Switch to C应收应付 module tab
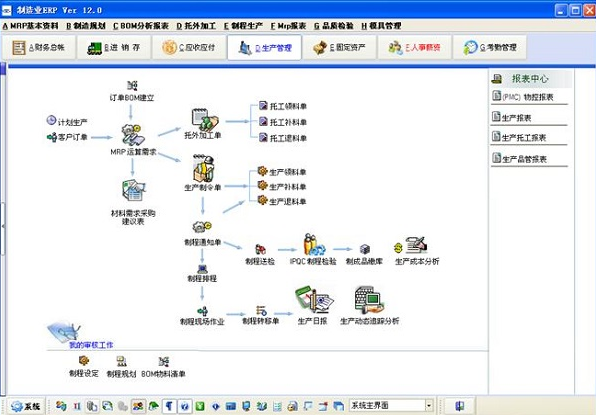The width and height of the screenshot is (596, 415). (189, 48)
